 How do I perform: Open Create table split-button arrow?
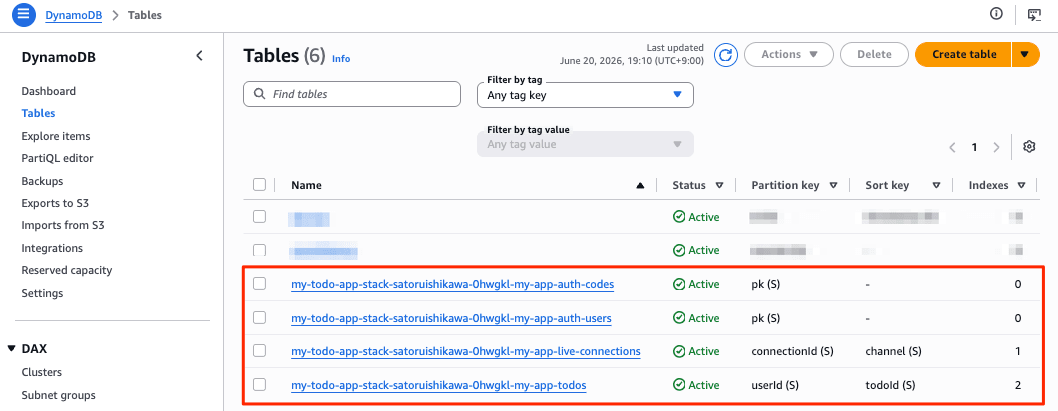click(x=1026, y=55)
